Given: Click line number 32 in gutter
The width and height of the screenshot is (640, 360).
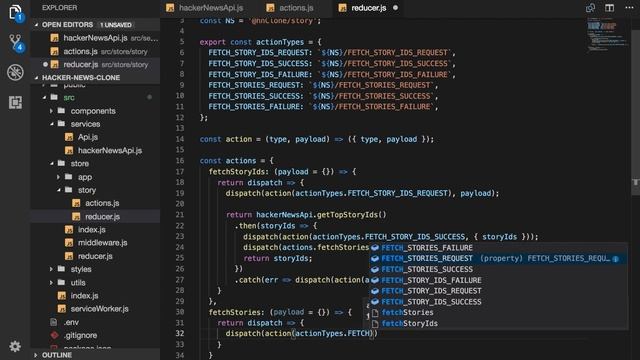Looking at the screenshot, I should (180, 333).
